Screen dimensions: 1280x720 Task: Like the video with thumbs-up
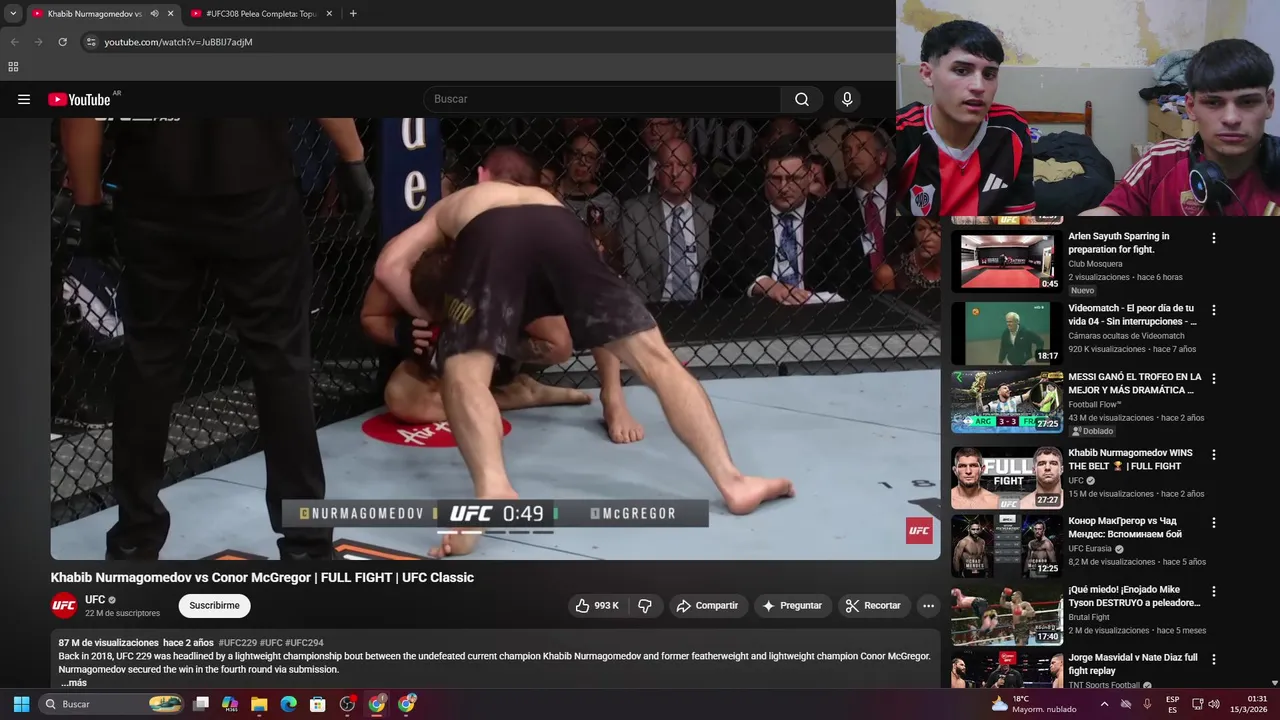pos(596,605)
